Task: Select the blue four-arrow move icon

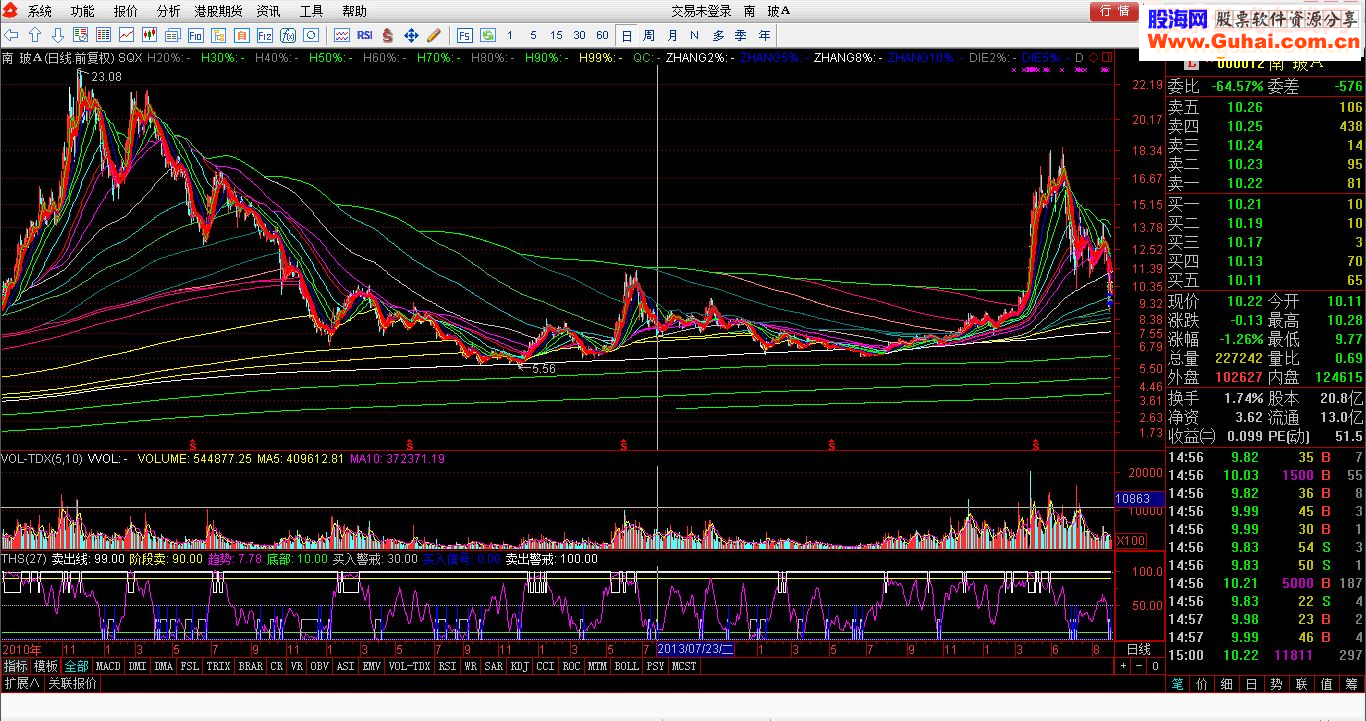Action: coord(411,35)
